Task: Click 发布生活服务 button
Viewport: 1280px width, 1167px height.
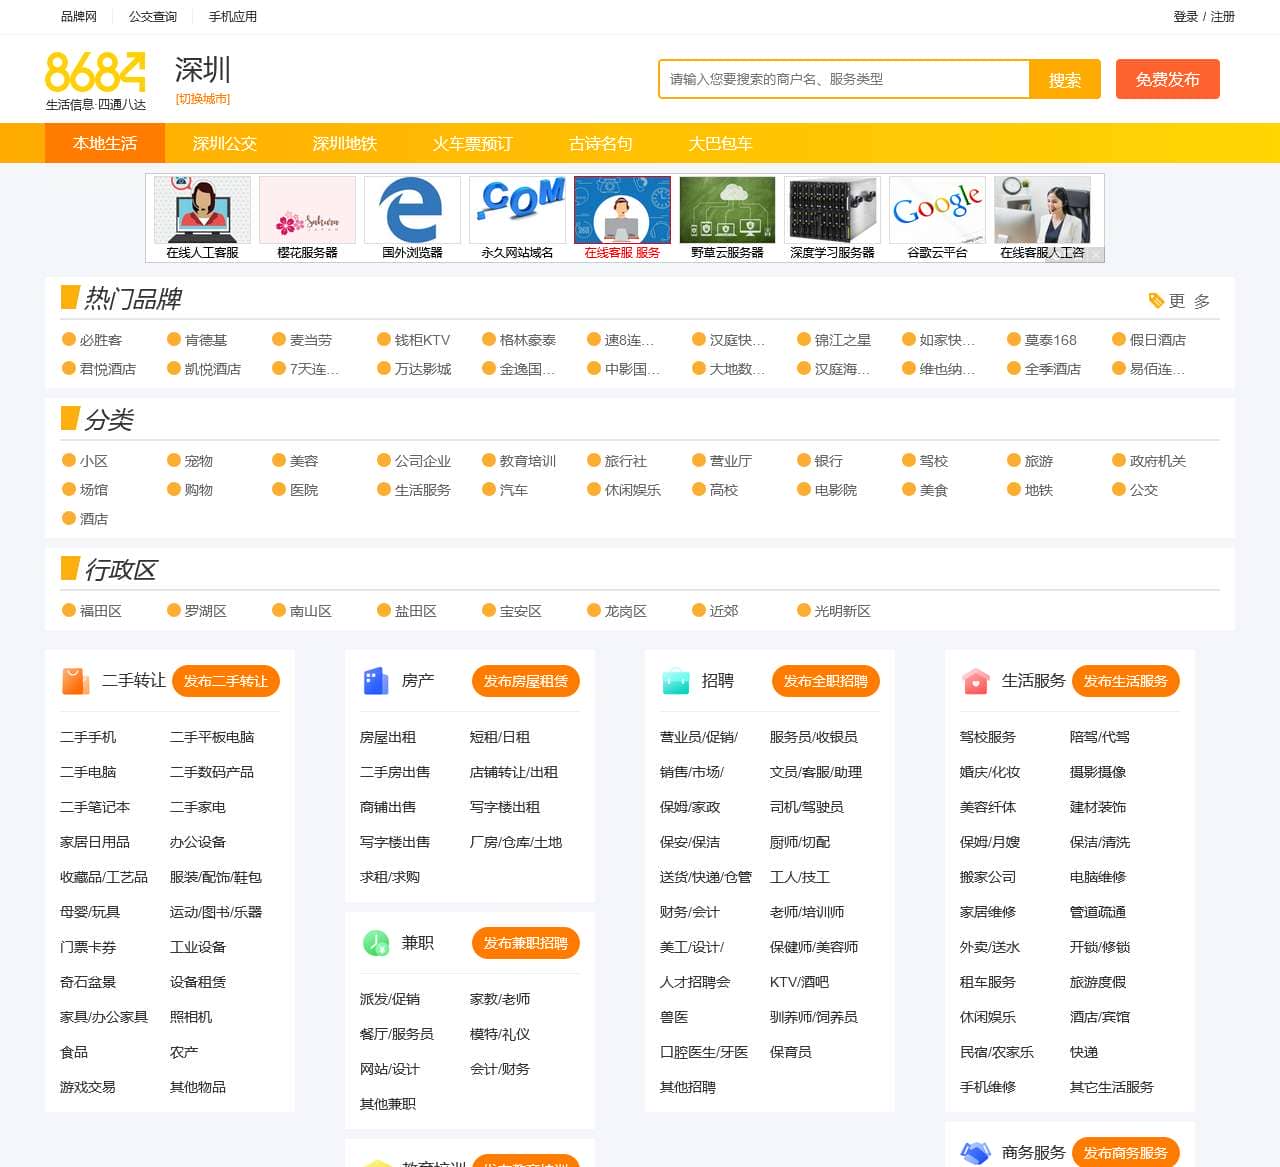Action: coord(1126,681)
